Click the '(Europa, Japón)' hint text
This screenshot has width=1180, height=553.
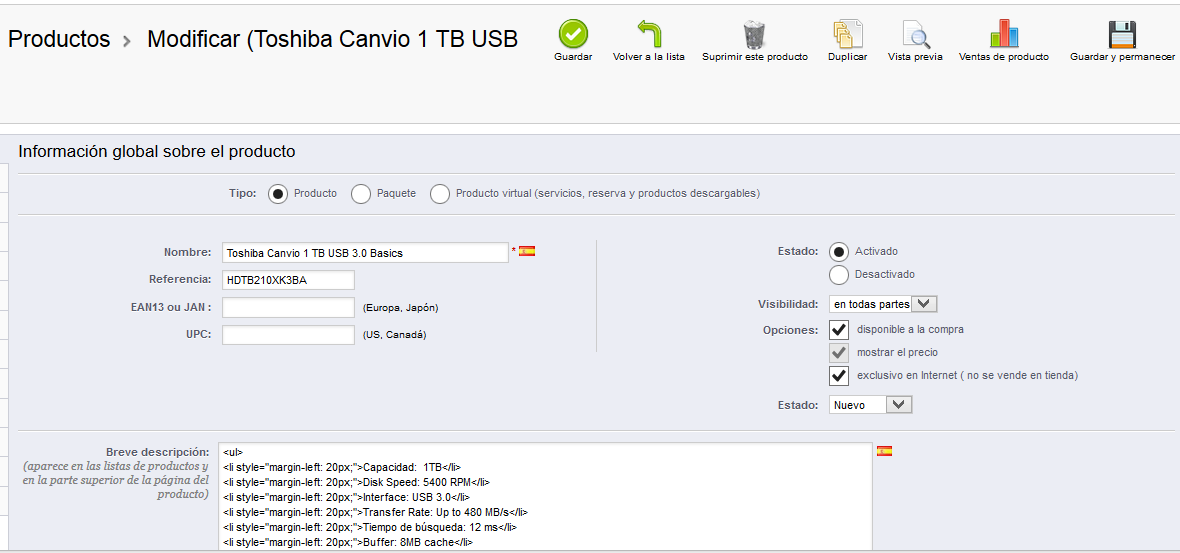(400, 308)
